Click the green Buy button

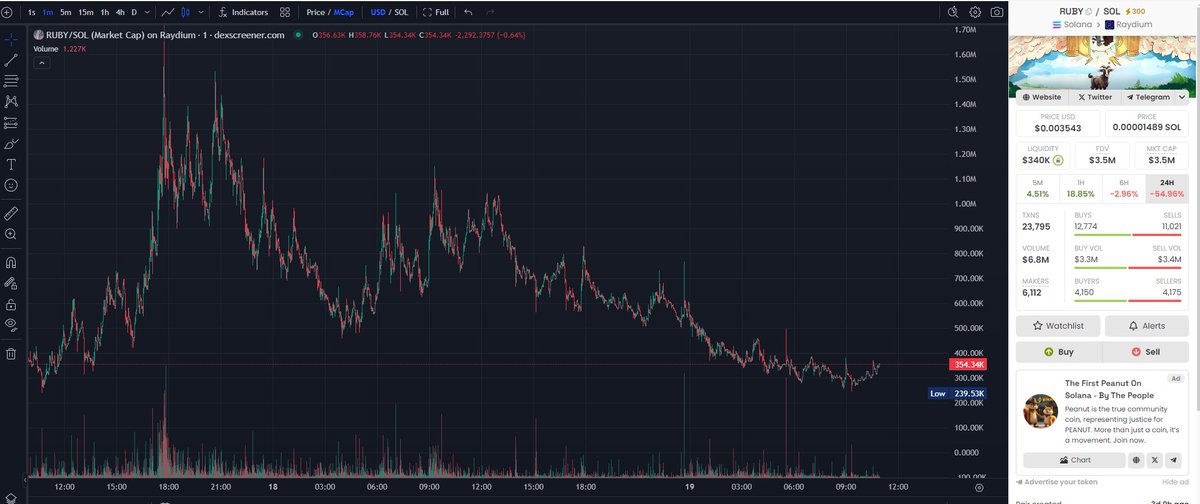(1059, 352)
